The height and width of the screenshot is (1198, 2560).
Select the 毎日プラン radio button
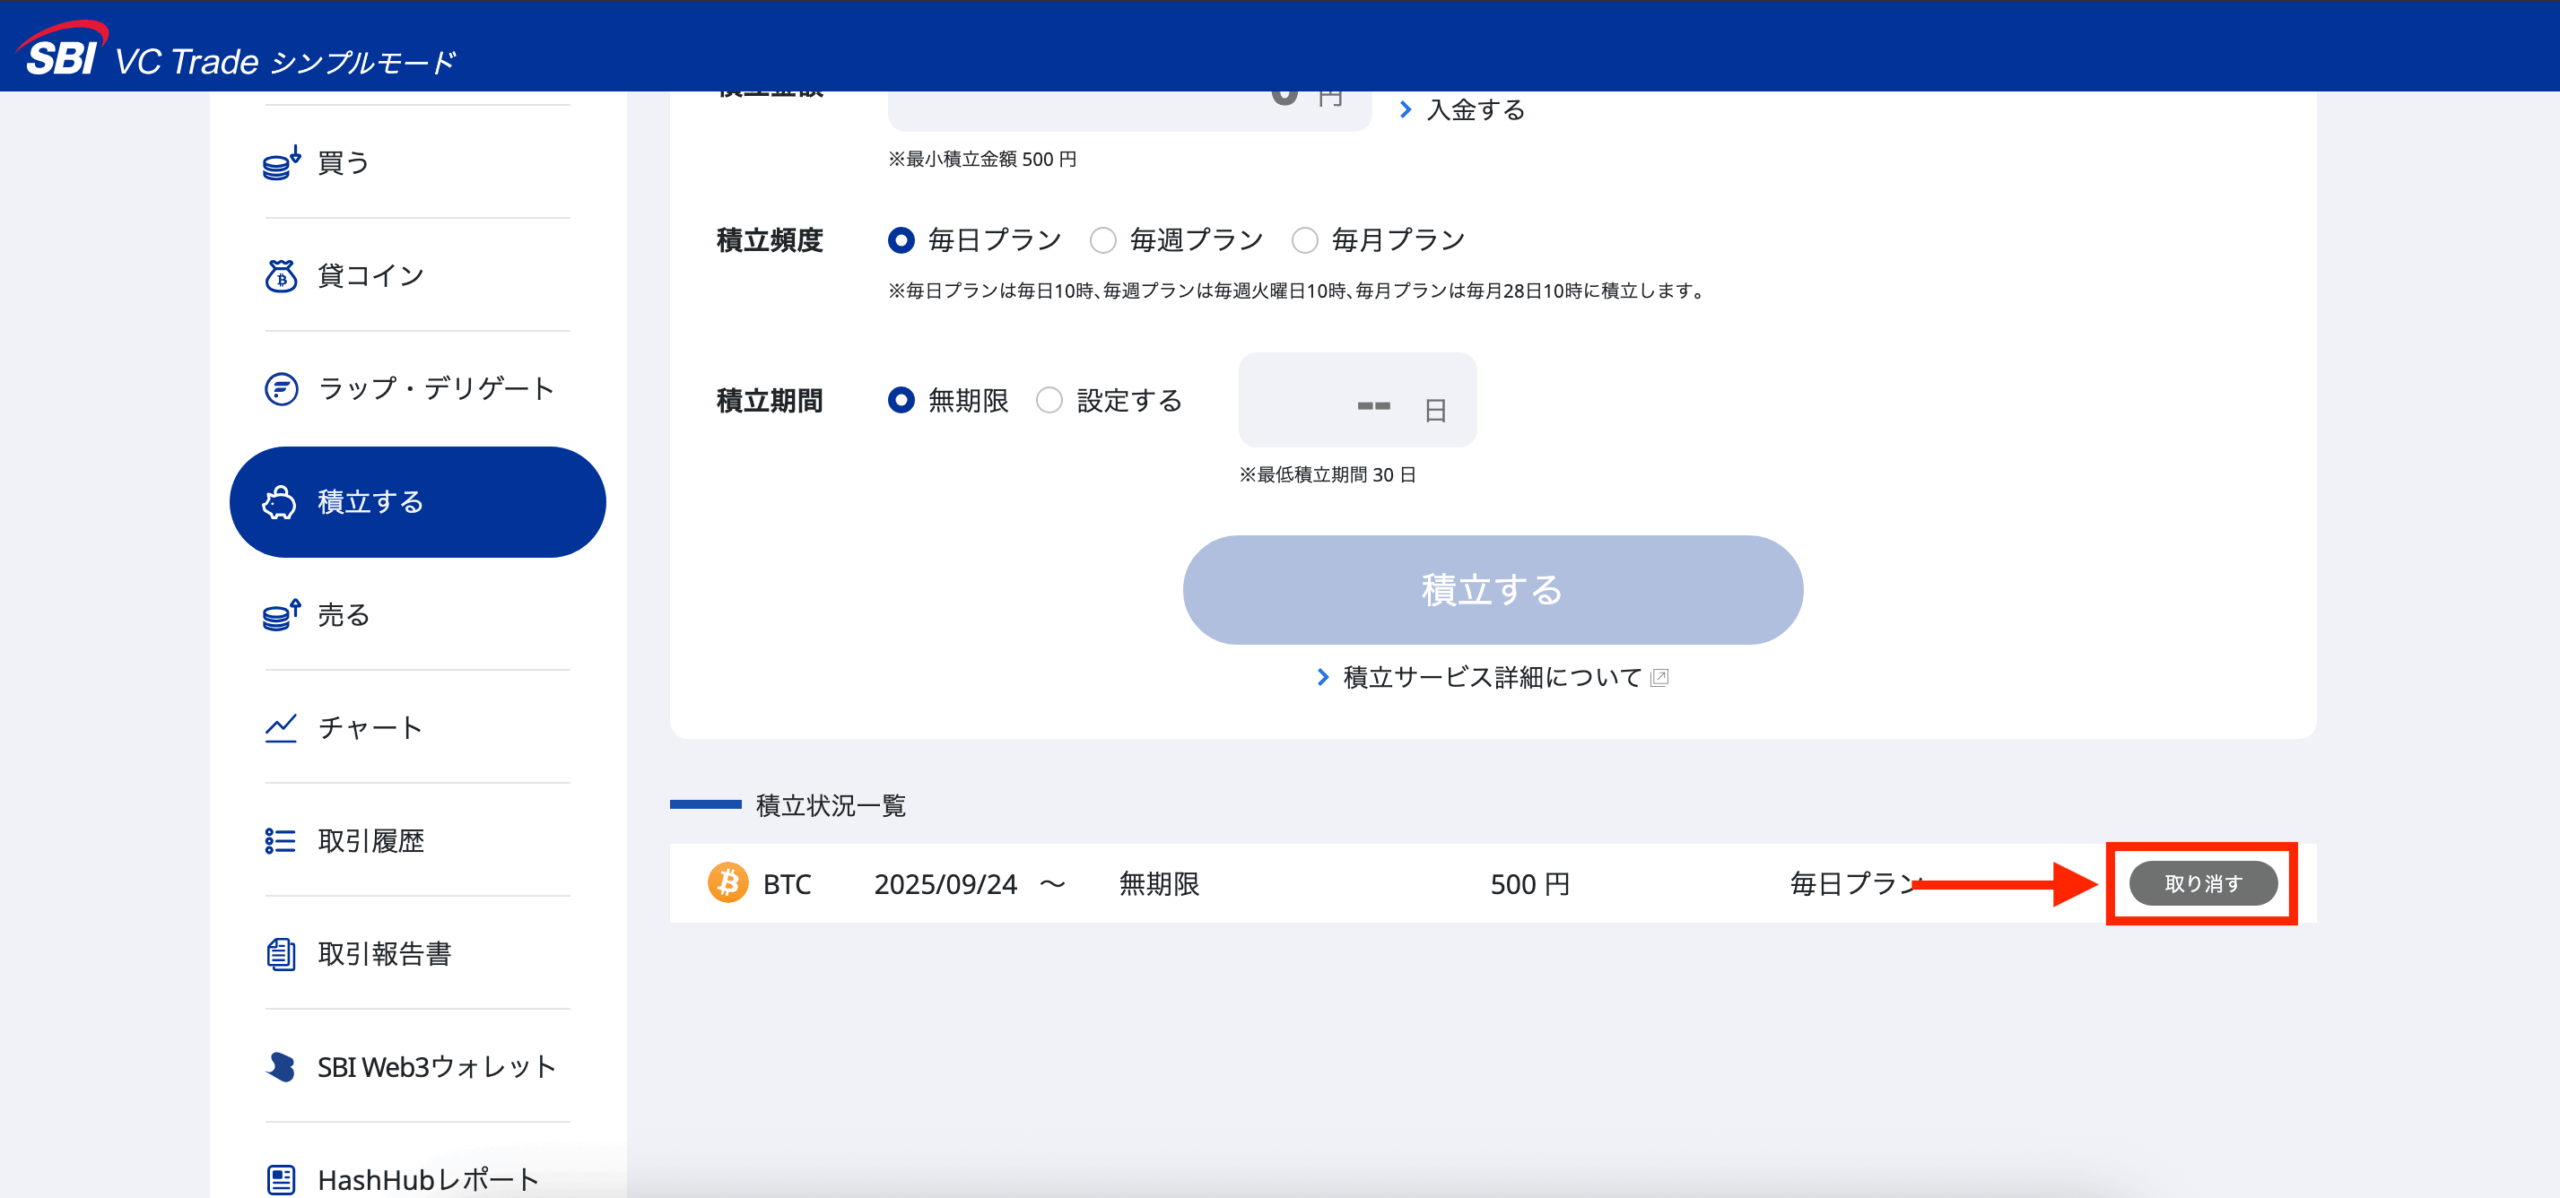tap(901, 240)
